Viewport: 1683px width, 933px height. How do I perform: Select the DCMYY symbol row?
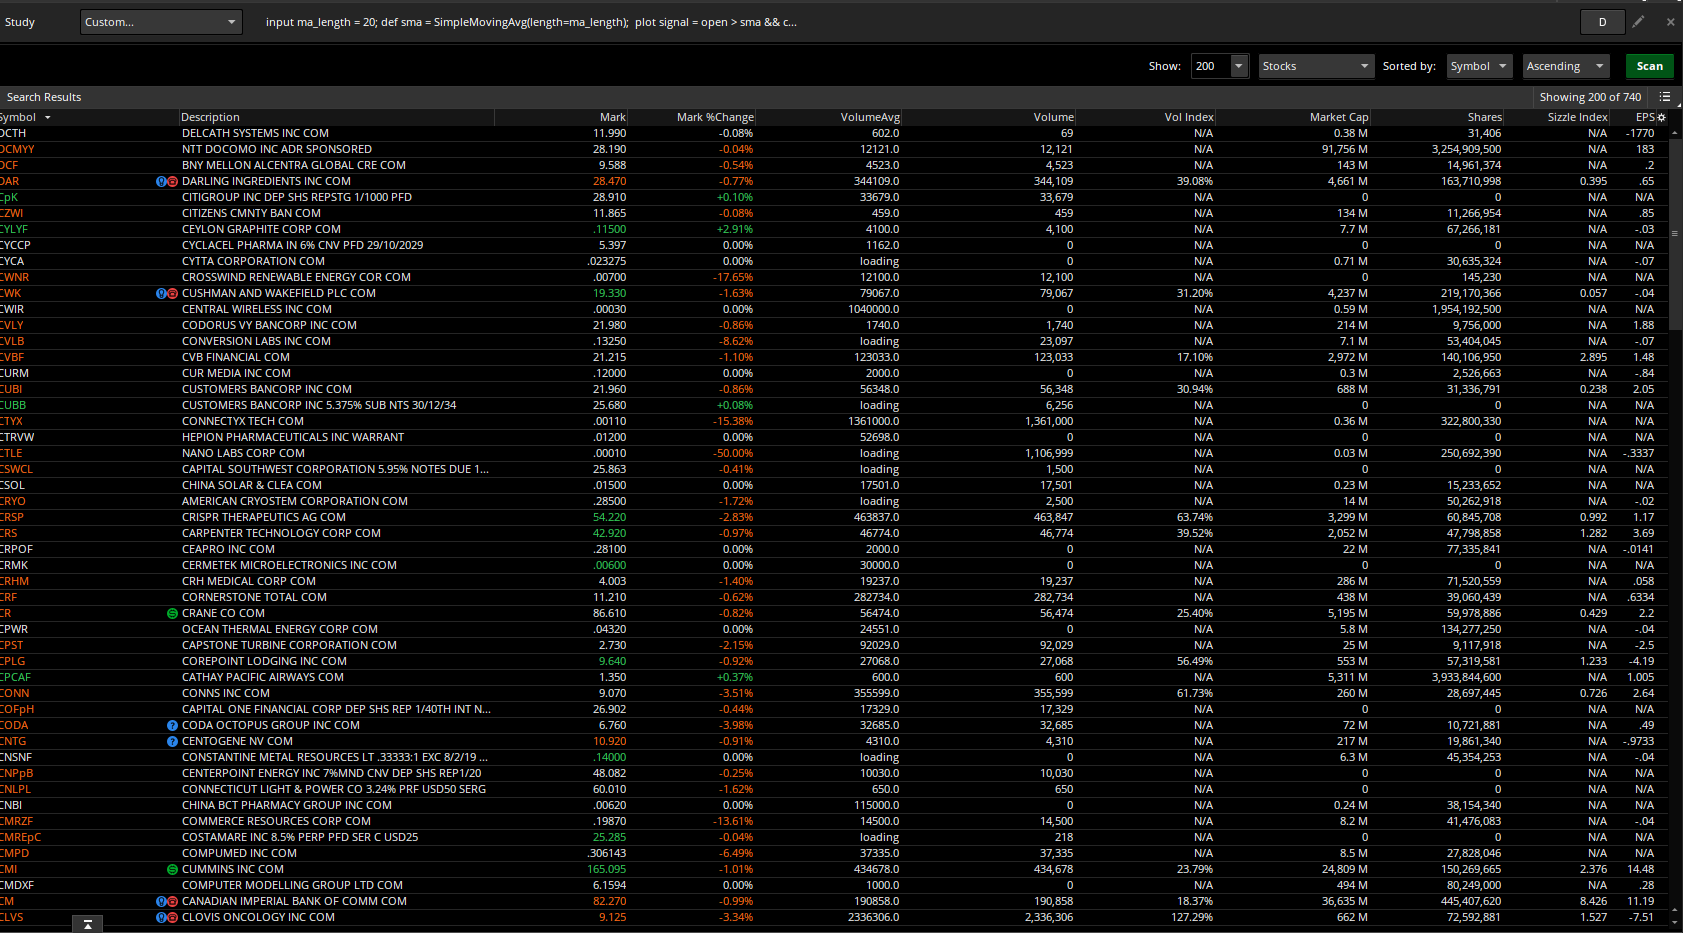pos(17,149)
